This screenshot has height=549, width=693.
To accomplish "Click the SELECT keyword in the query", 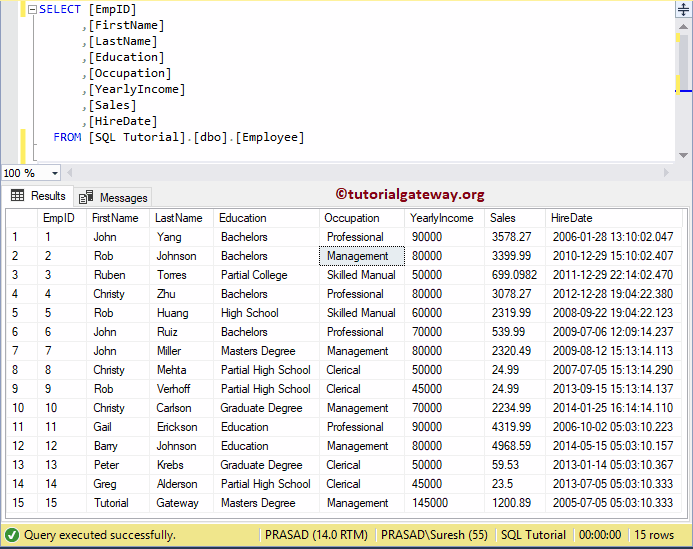I will (x=60, y=9).
